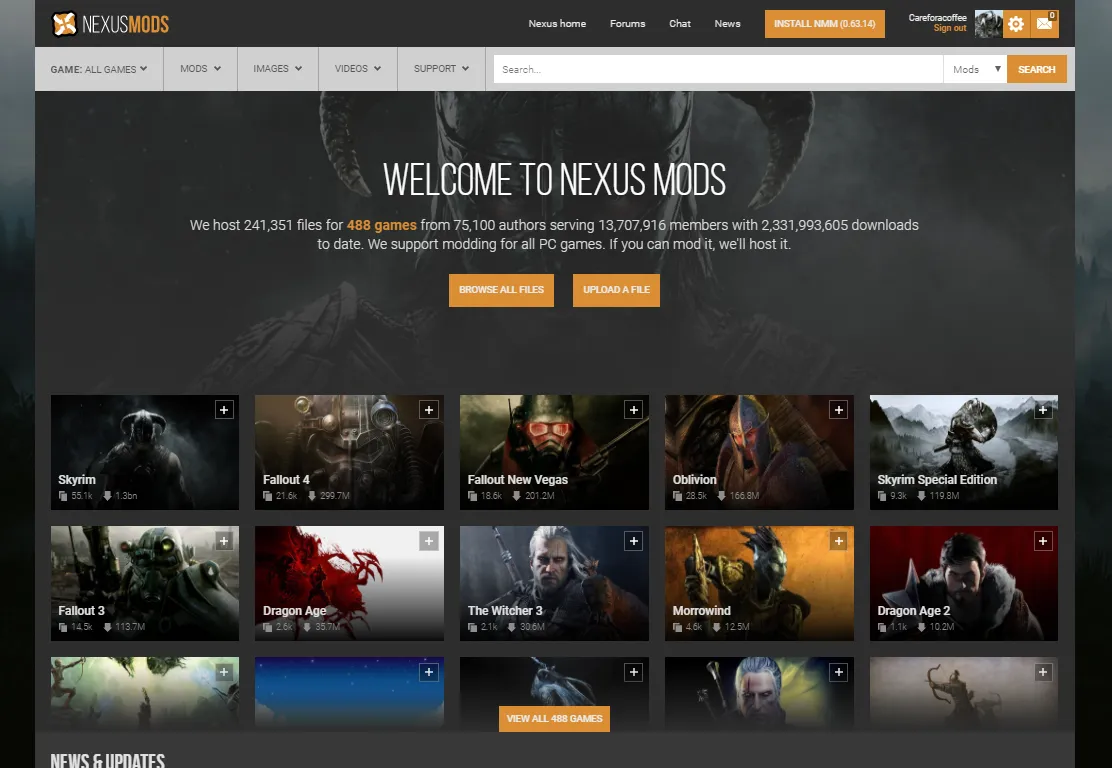Click Upload a File button
Screen dimensions: 1112x768
coord(616,290)
